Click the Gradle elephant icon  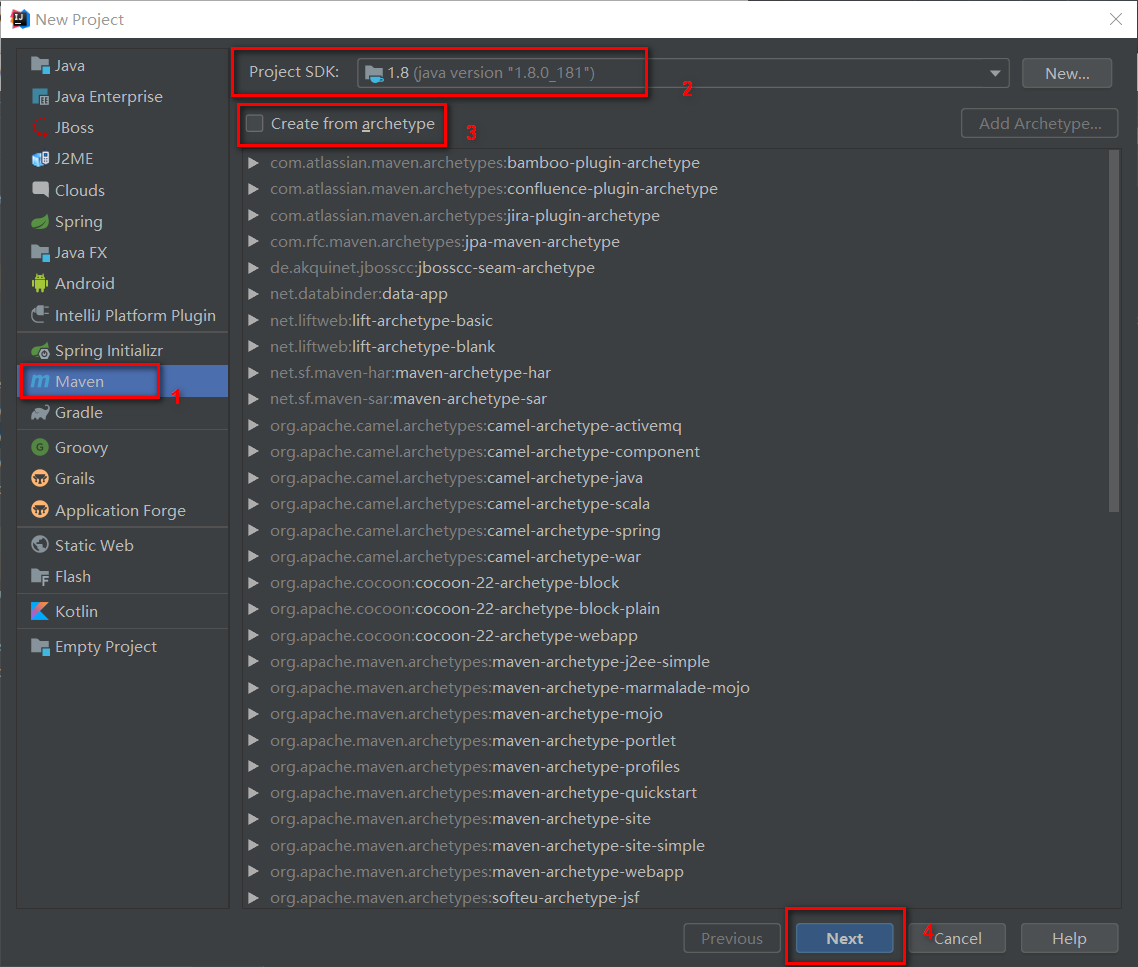[x=40, y=413]
